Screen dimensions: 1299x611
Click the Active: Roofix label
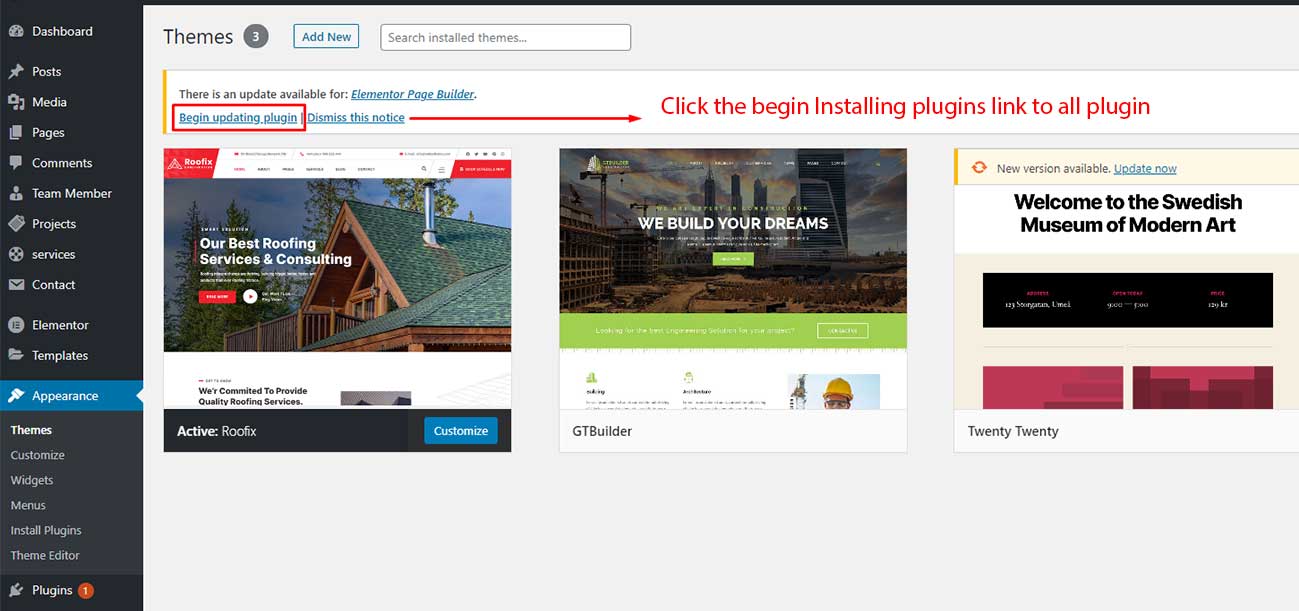(217, 431)
